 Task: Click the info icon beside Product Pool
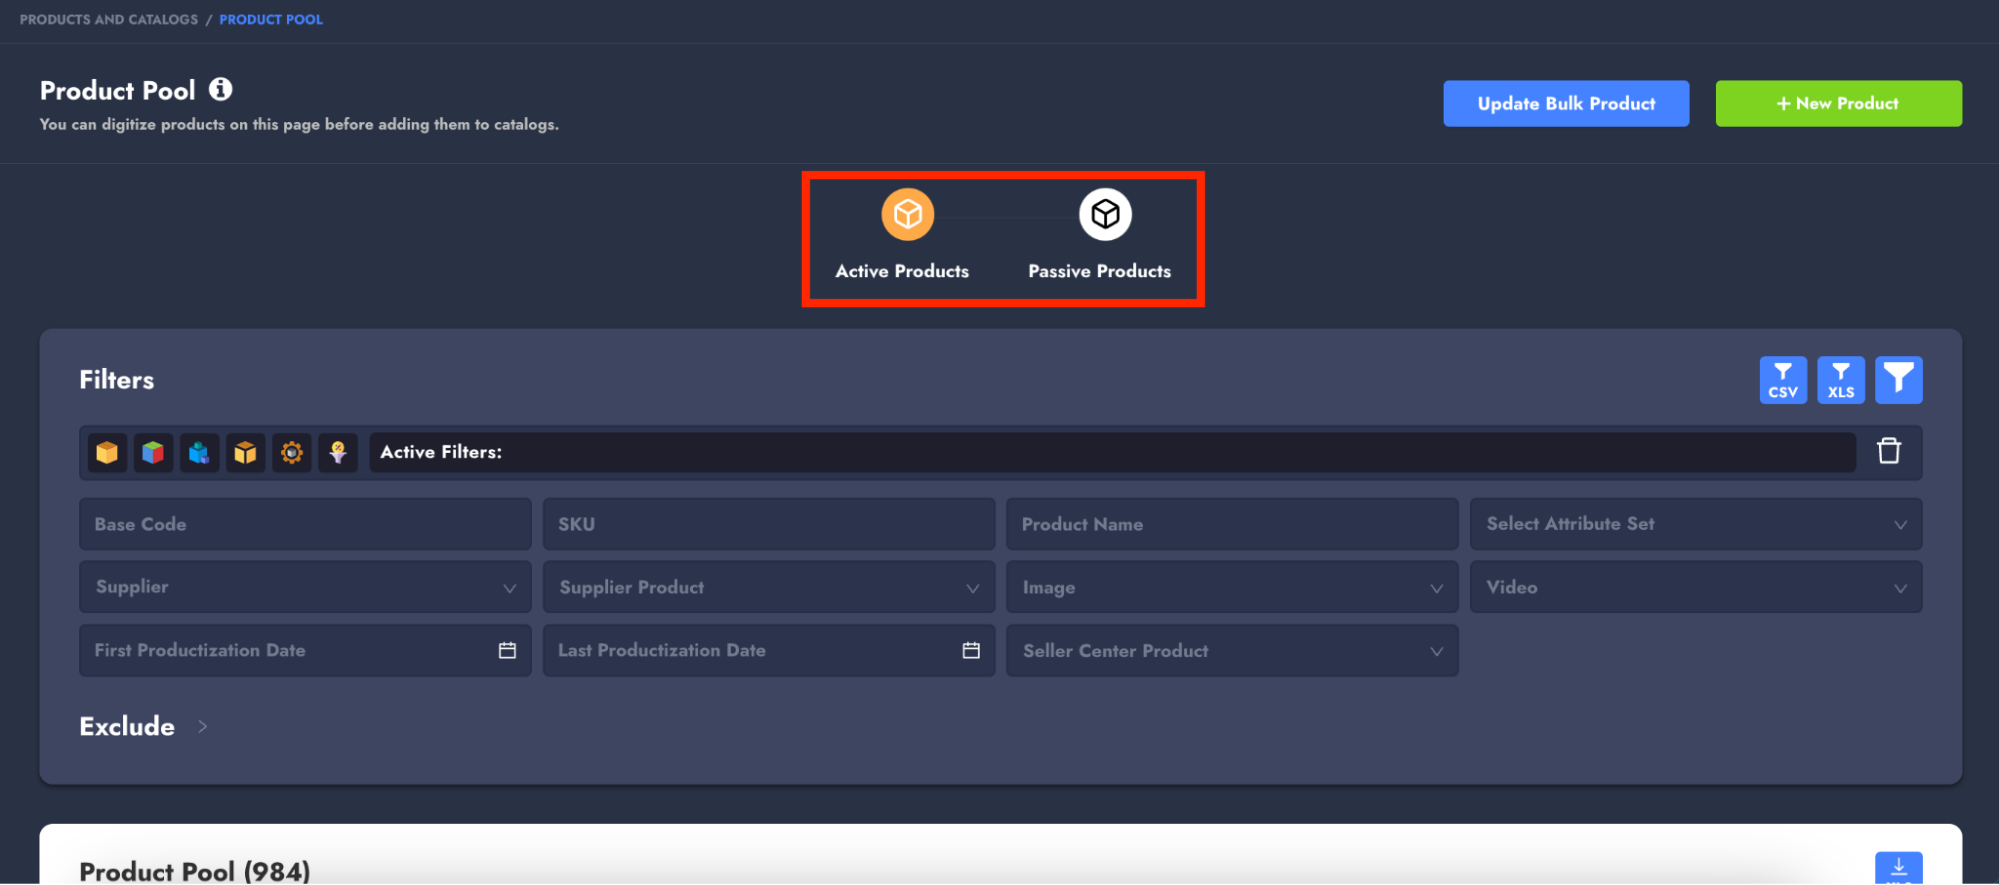coord(220,90)
